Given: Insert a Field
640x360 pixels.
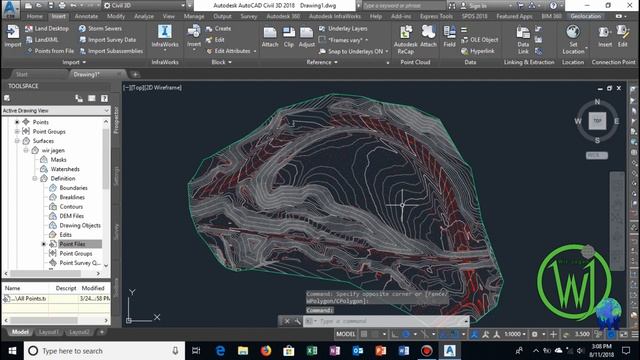Looking at the screenshot, I should click(x=449, y=37).
